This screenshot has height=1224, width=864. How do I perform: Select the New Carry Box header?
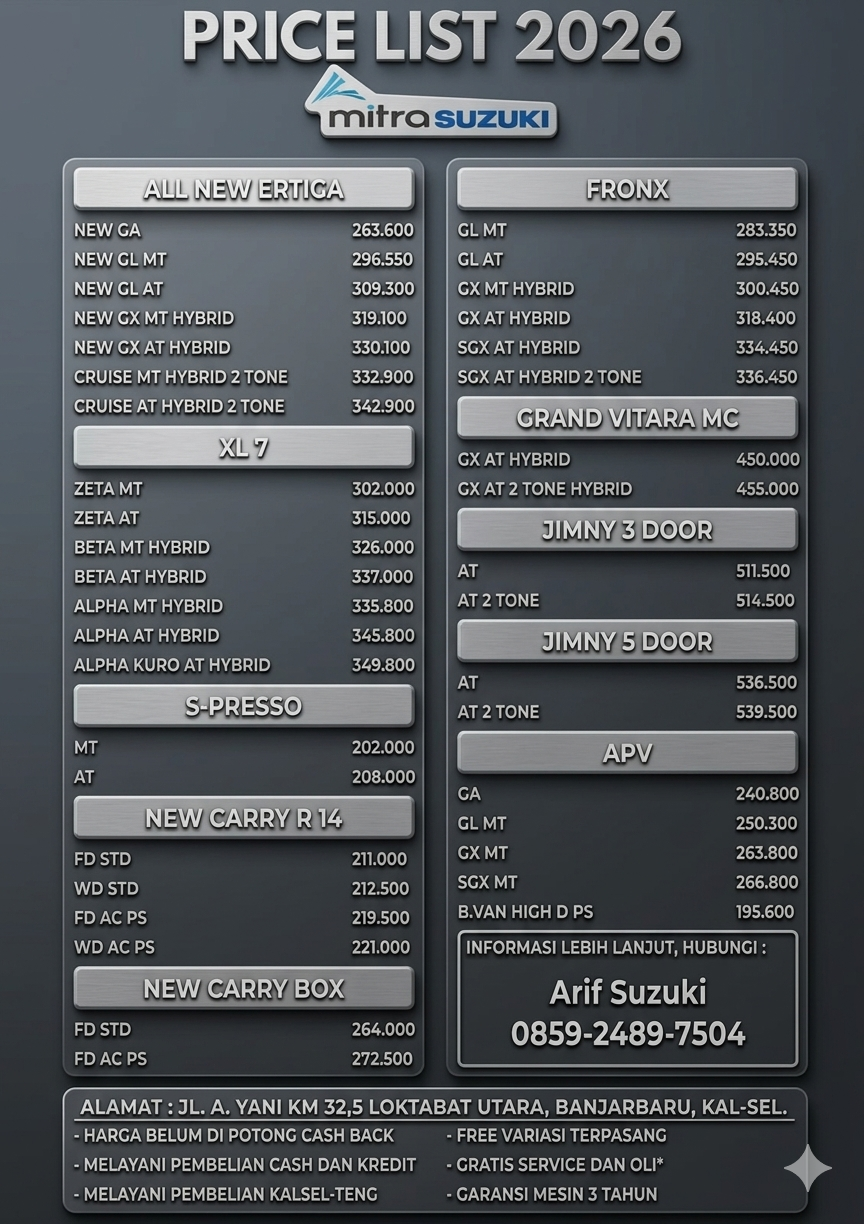[243, 988]
